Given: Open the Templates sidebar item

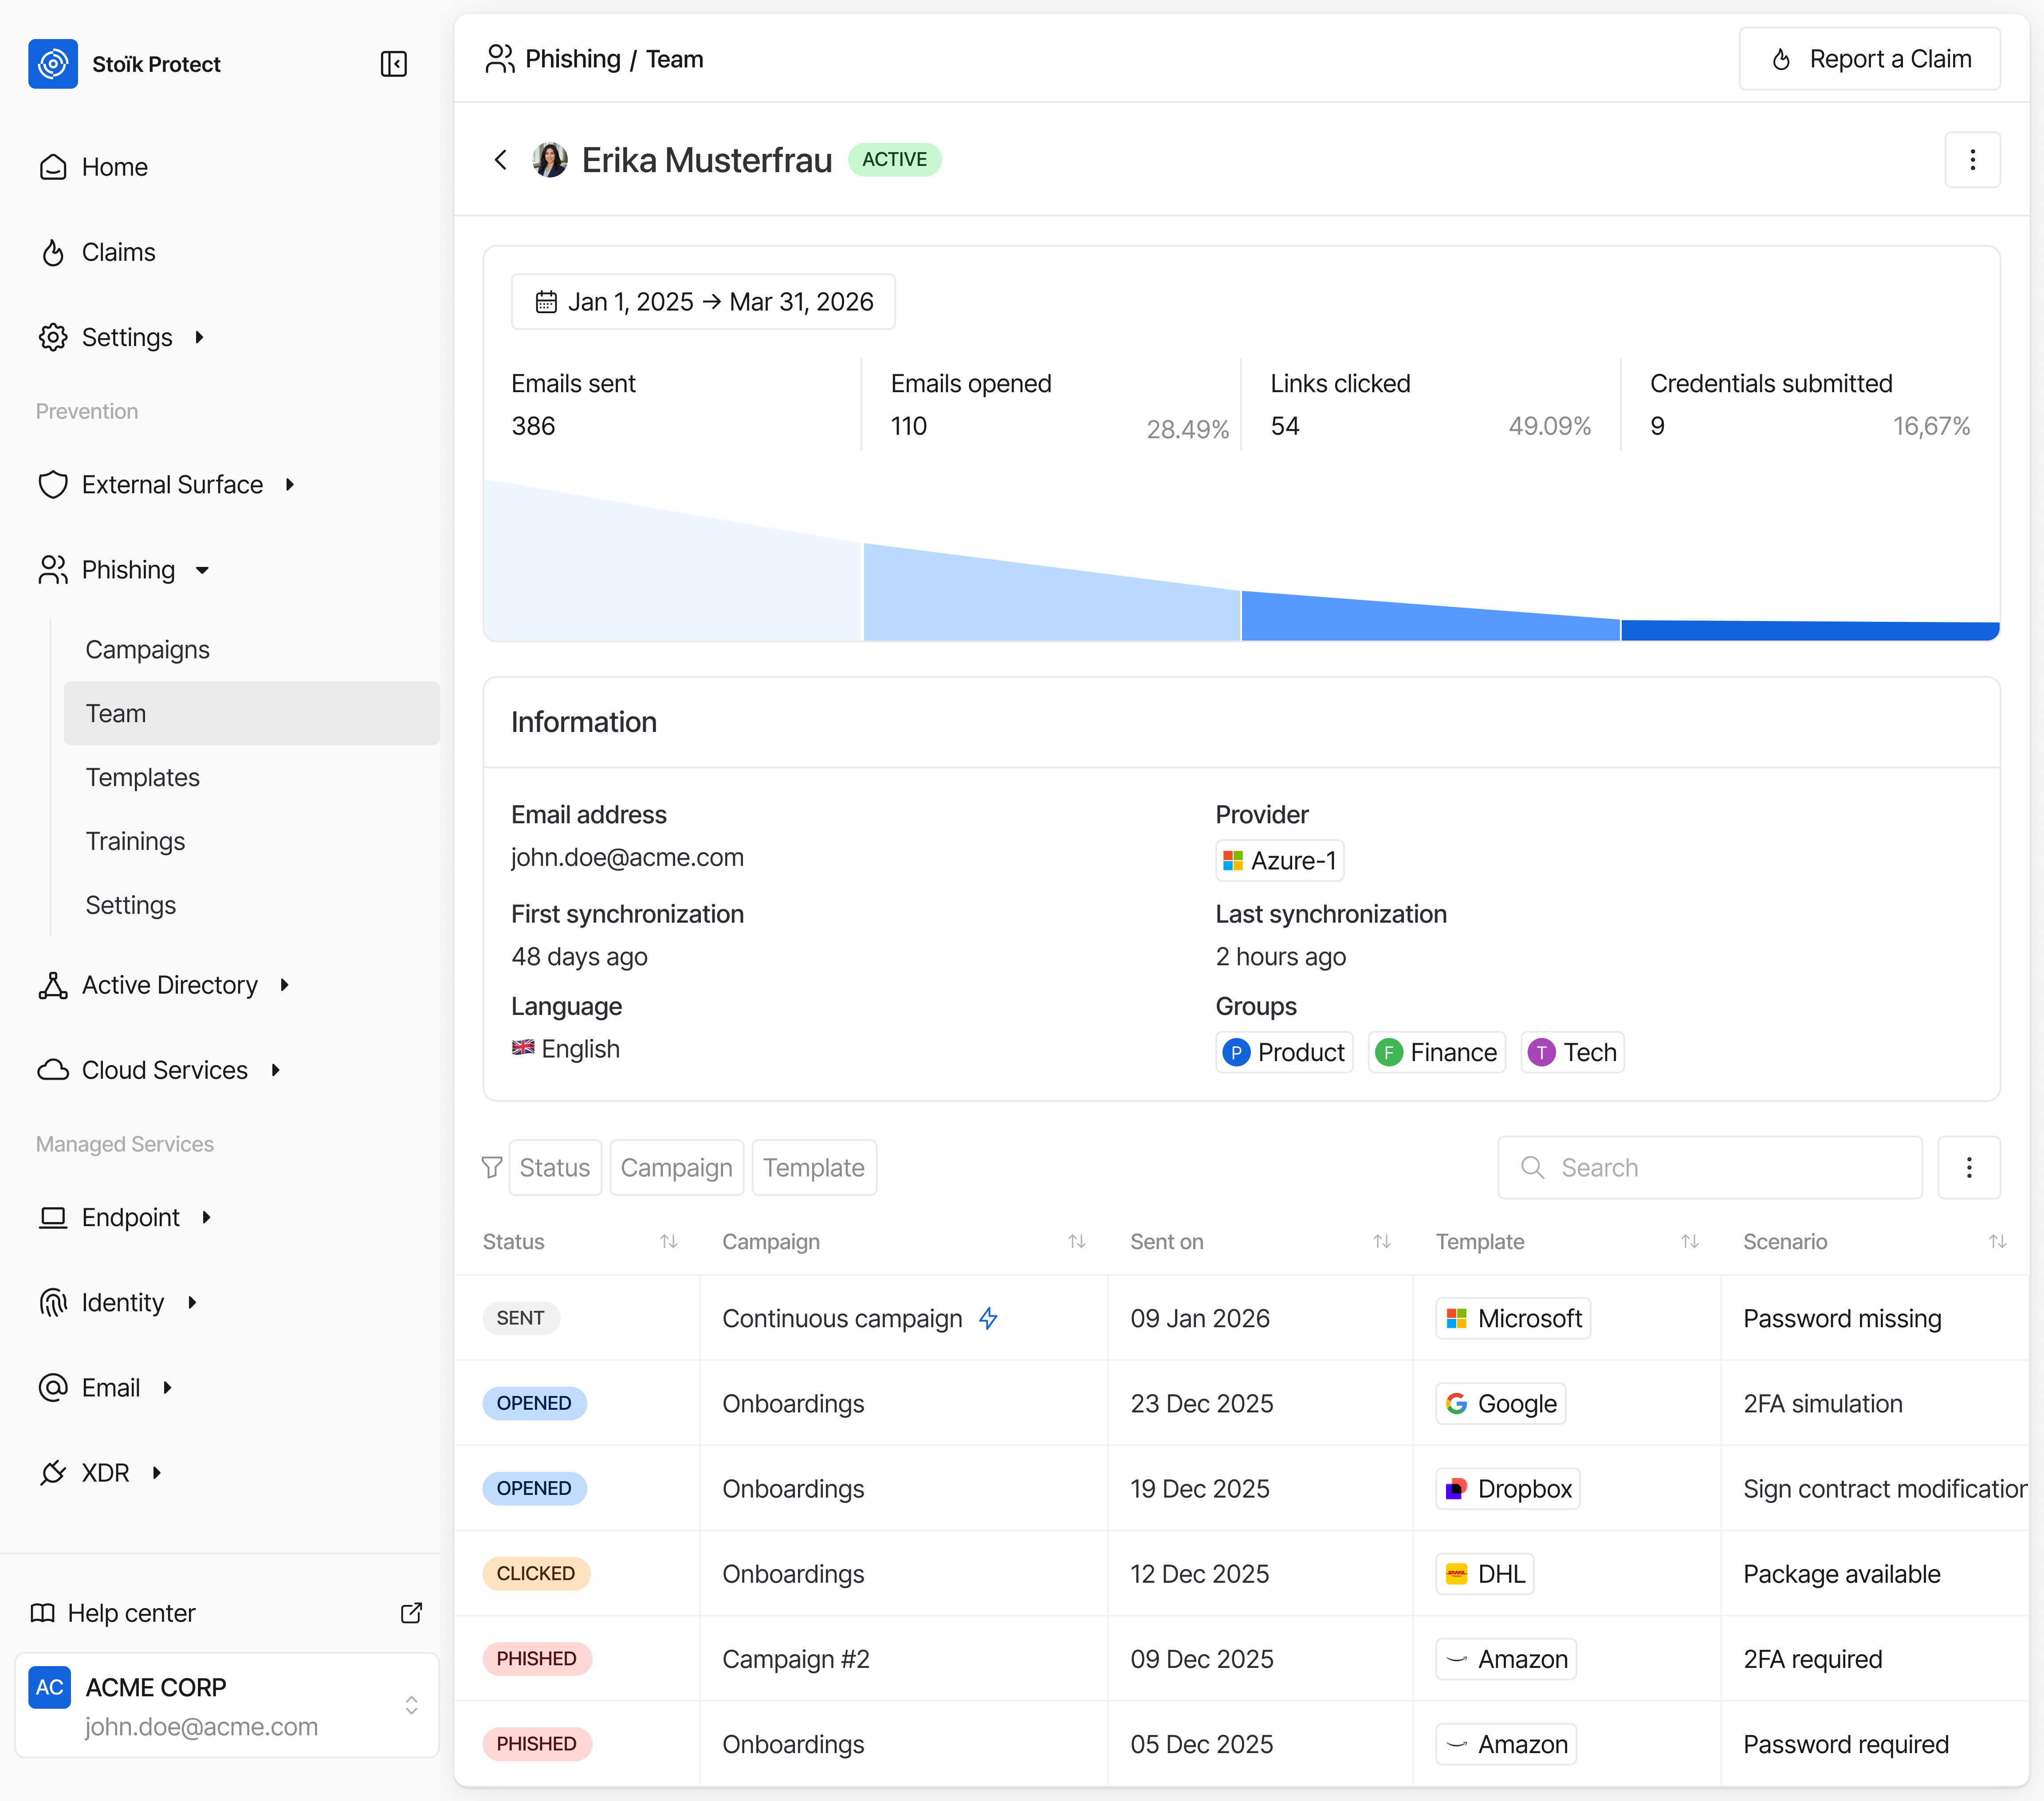Looking at the screenshot, I should click(143, 777).
